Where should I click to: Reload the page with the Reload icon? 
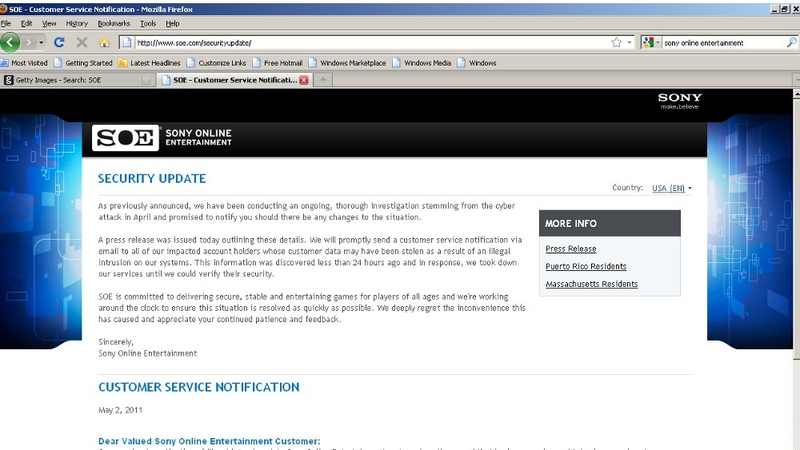click(x=59, y=42)
